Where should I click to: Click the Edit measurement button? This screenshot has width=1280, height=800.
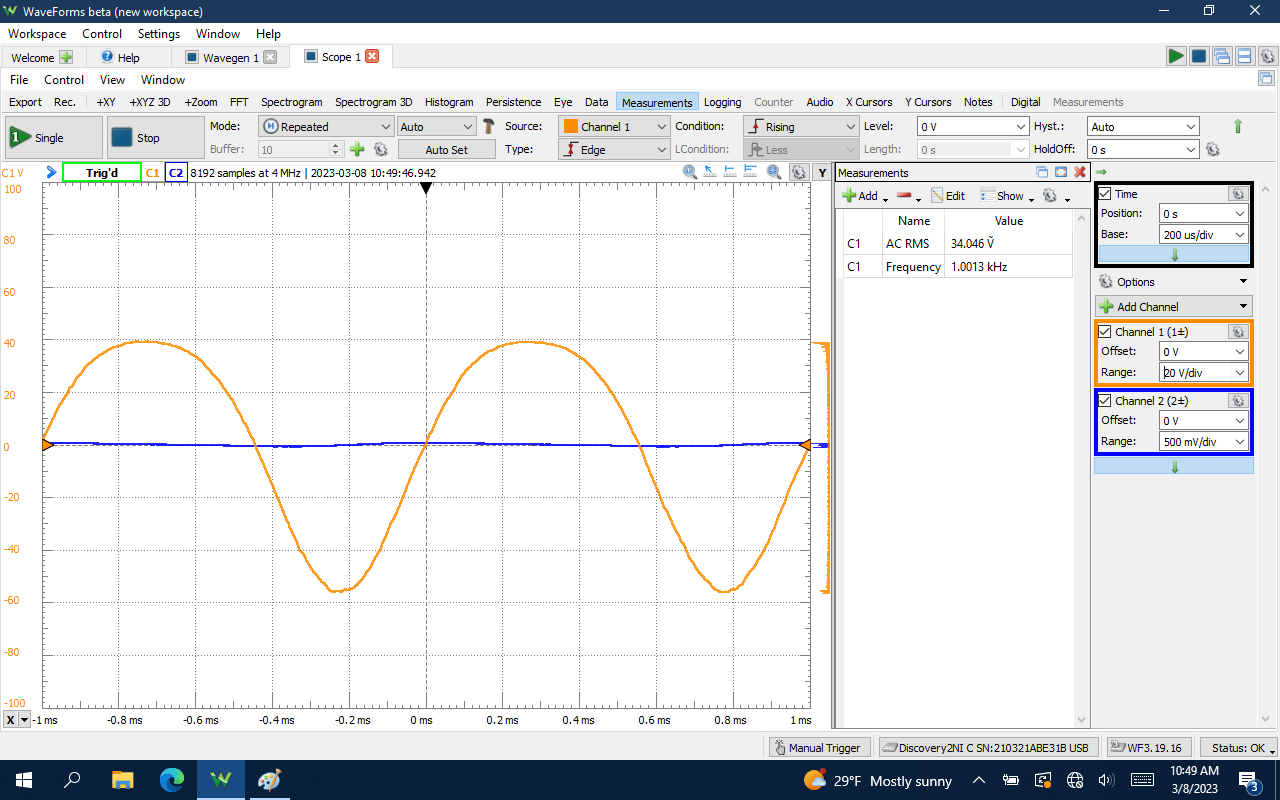(x=947, y=196)
